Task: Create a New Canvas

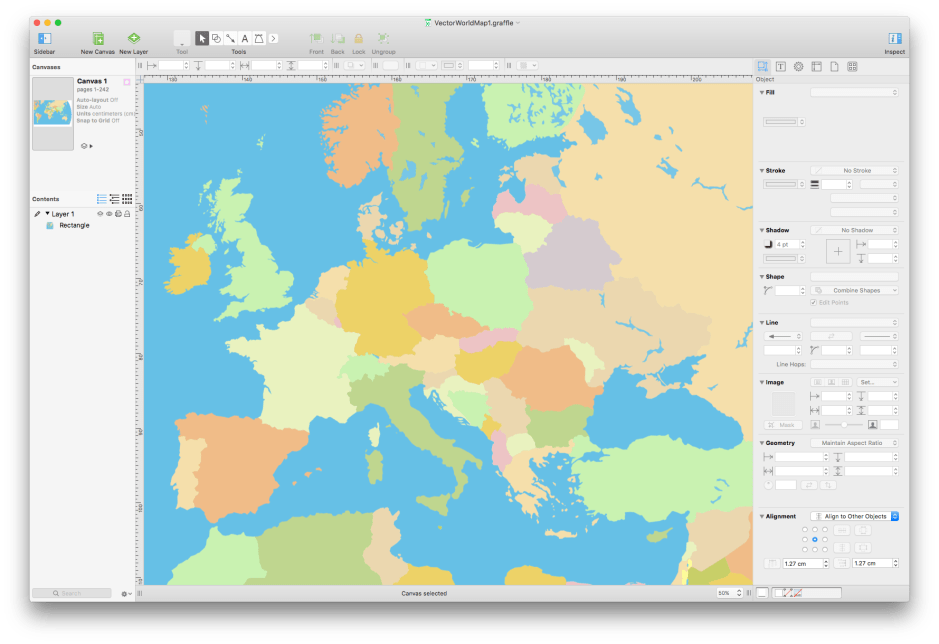Action: (95, 36)
